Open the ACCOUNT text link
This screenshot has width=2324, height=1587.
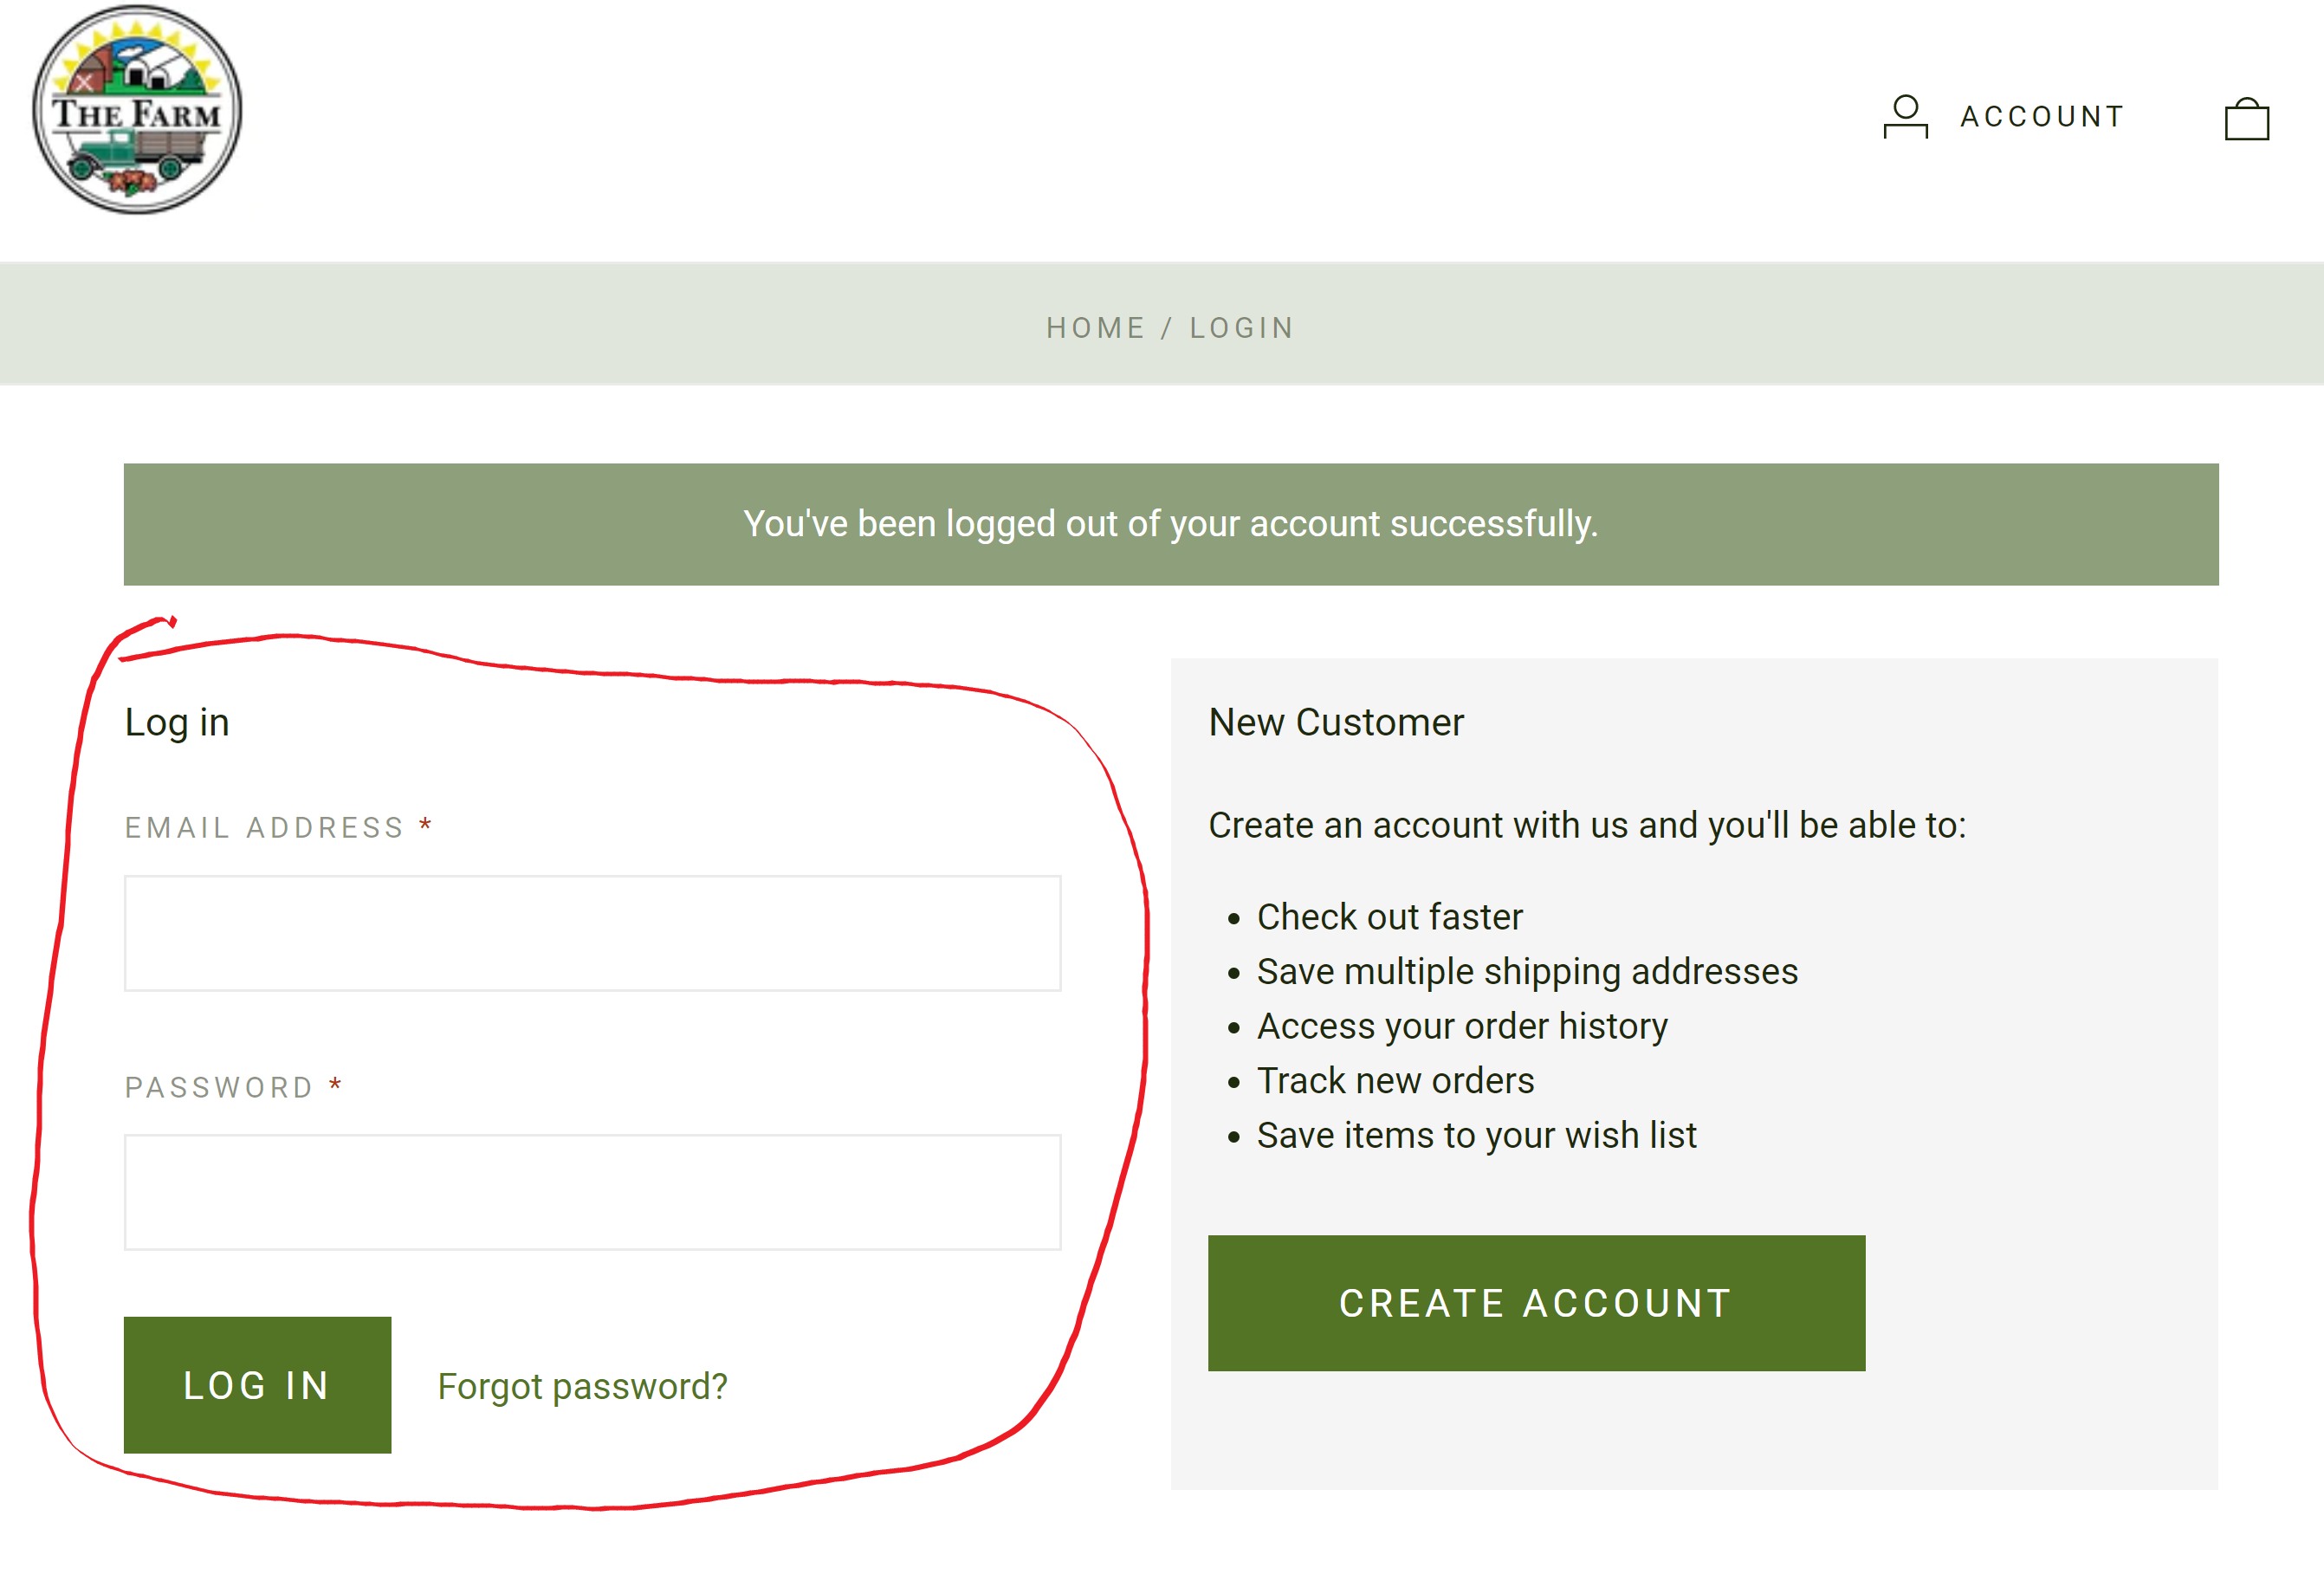point(2042,117)
